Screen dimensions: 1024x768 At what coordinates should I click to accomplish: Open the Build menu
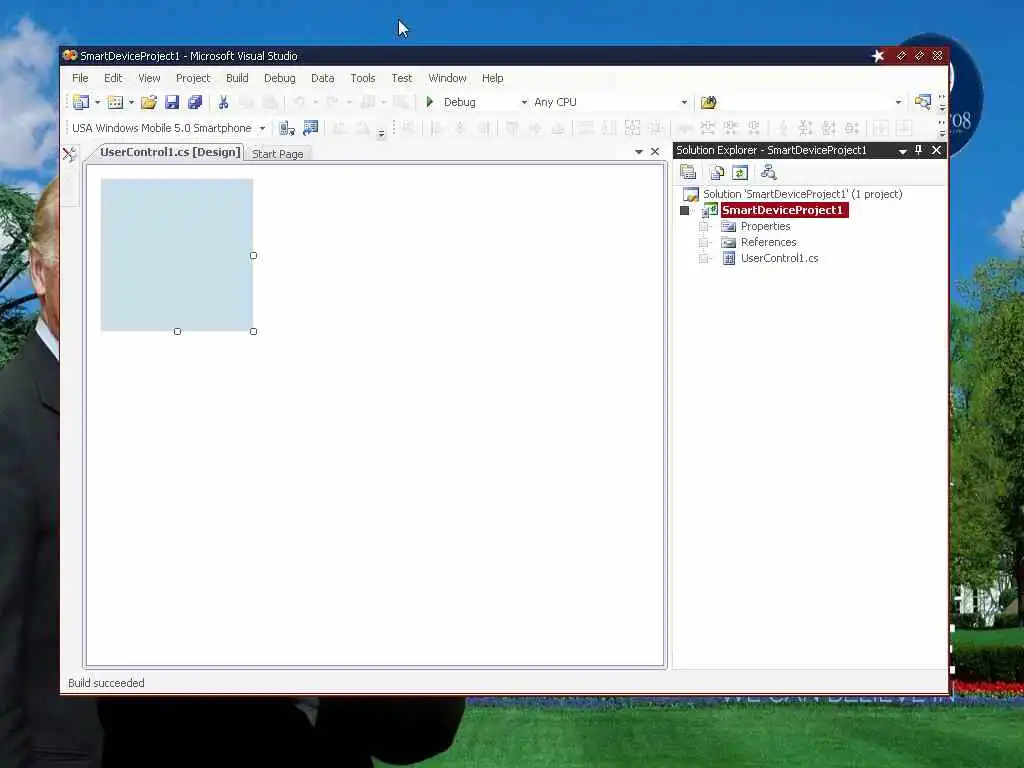pos(237,78)
